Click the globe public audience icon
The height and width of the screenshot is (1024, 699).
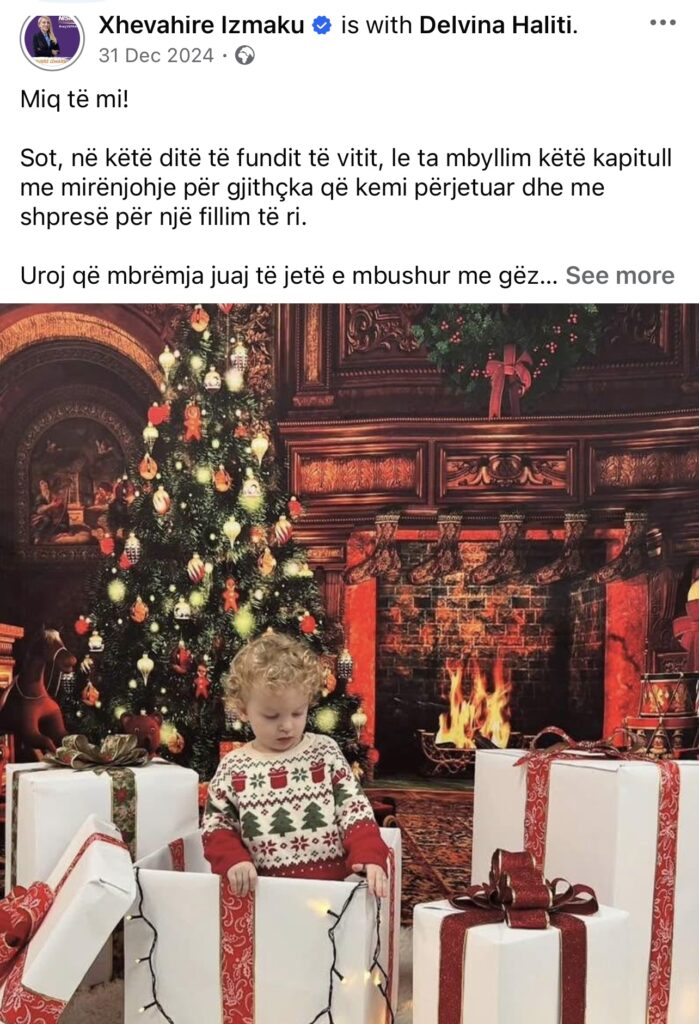[x=245, y=56]
